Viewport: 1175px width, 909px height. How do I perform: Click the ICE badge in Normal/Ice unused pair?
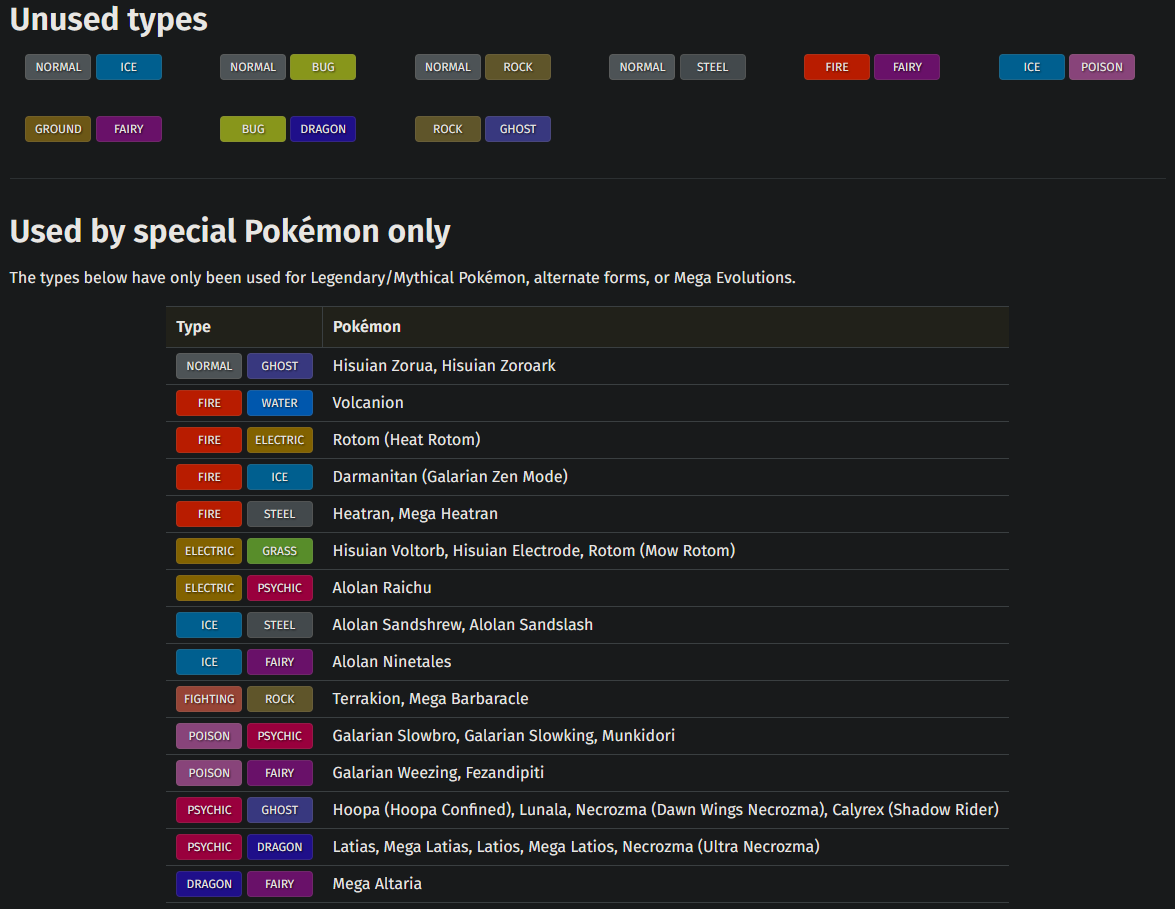pyautogui.click(x=129, y=67)
